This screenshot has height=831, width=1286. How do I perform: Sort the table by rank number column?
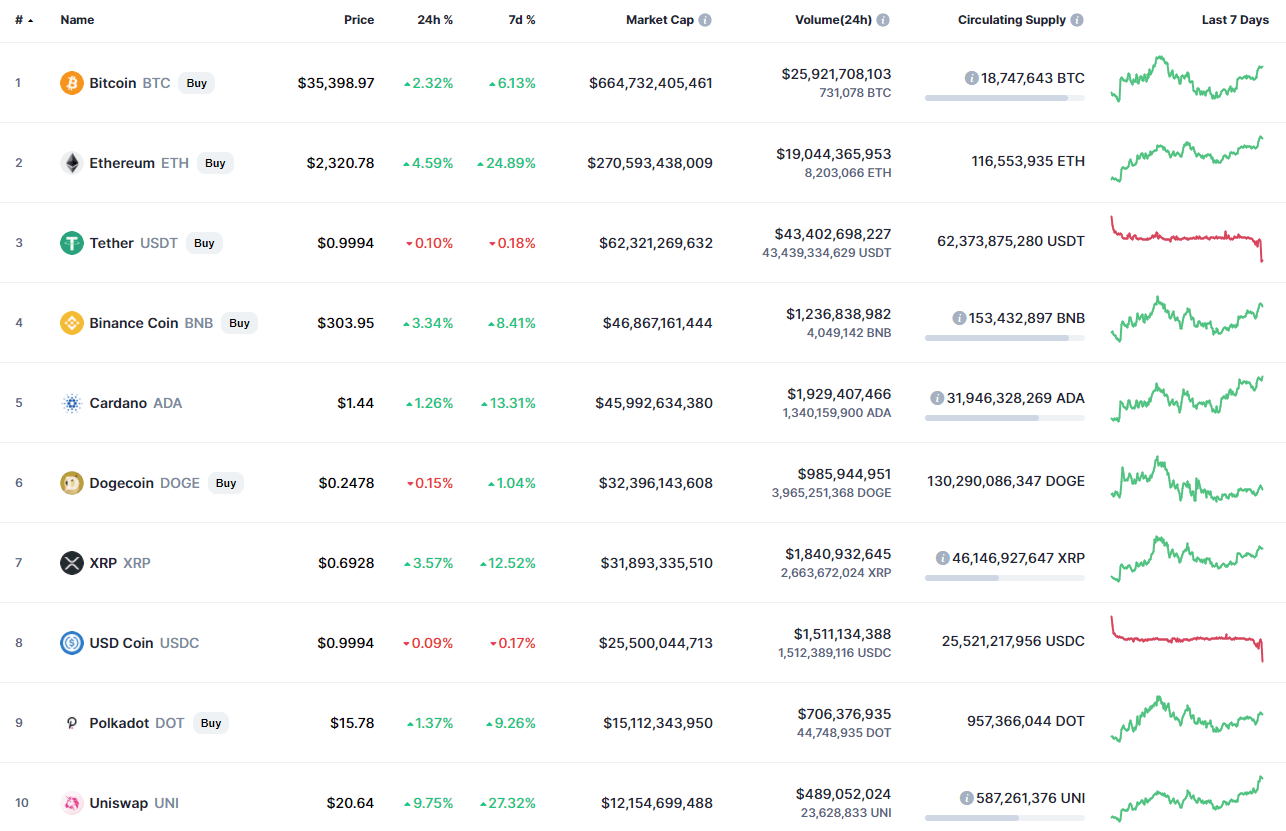(x=20, y=20)
